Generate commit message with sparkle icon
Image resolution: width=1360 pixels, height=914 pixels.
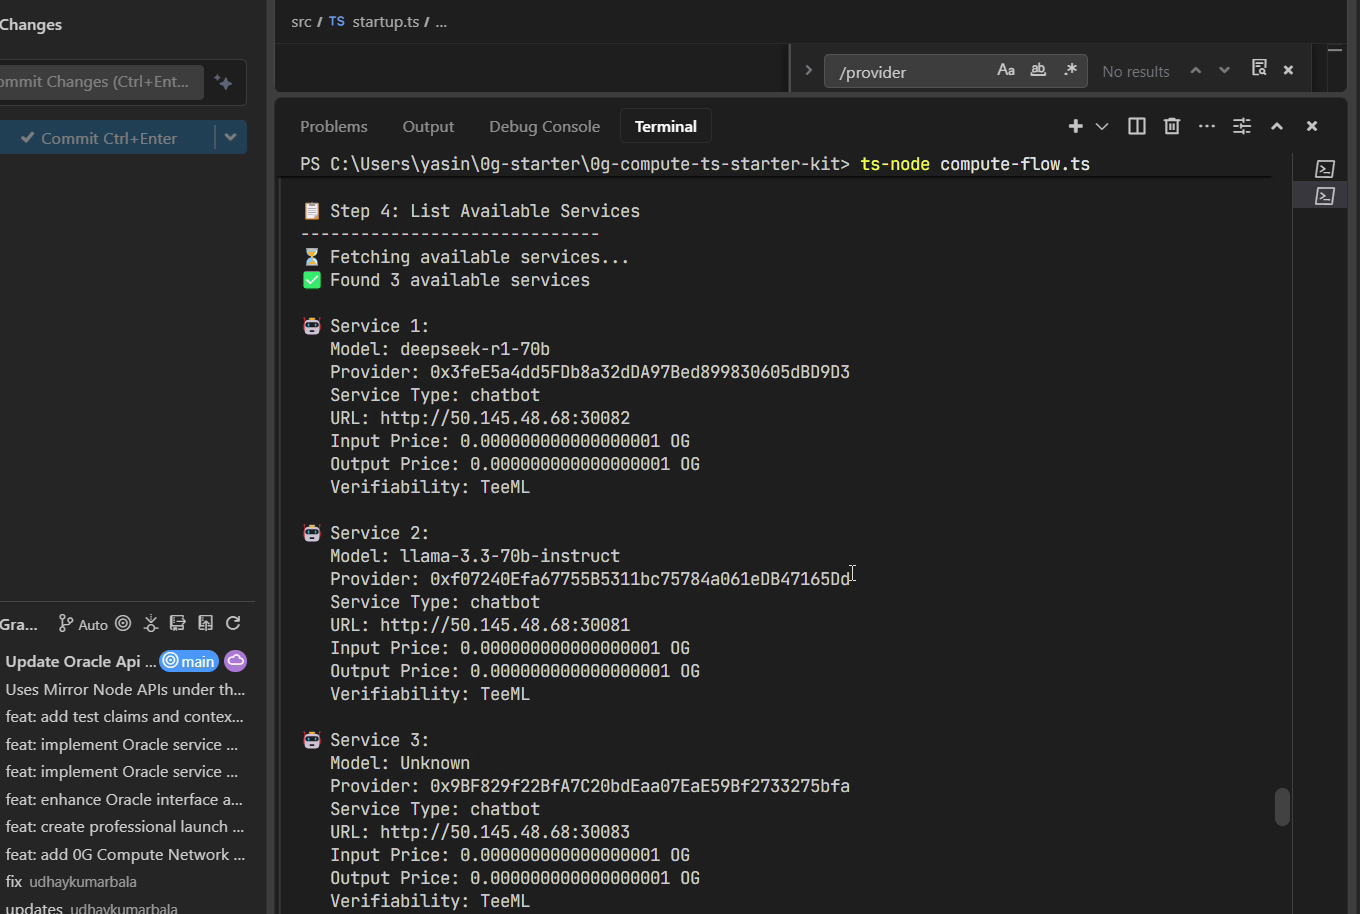(x=224, y=82)
